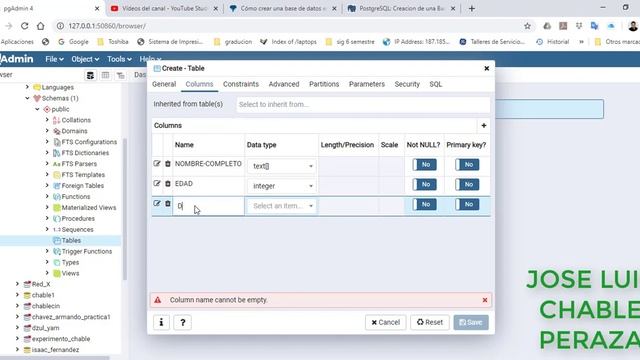Open the File menu
Viewport: 640px width, 360px height.
[54, 59]
